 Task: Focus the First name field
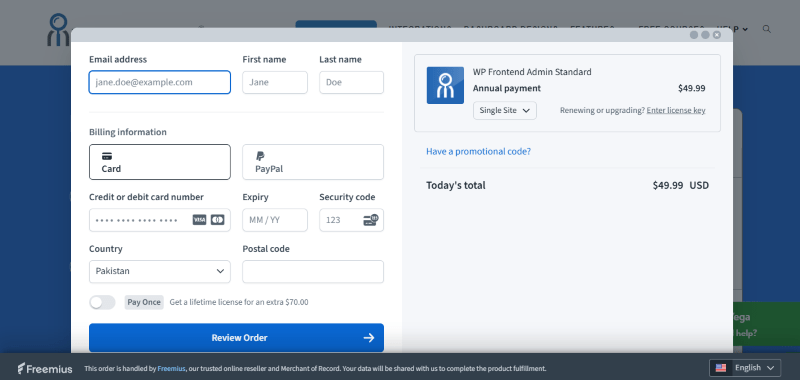coord(275,82)
